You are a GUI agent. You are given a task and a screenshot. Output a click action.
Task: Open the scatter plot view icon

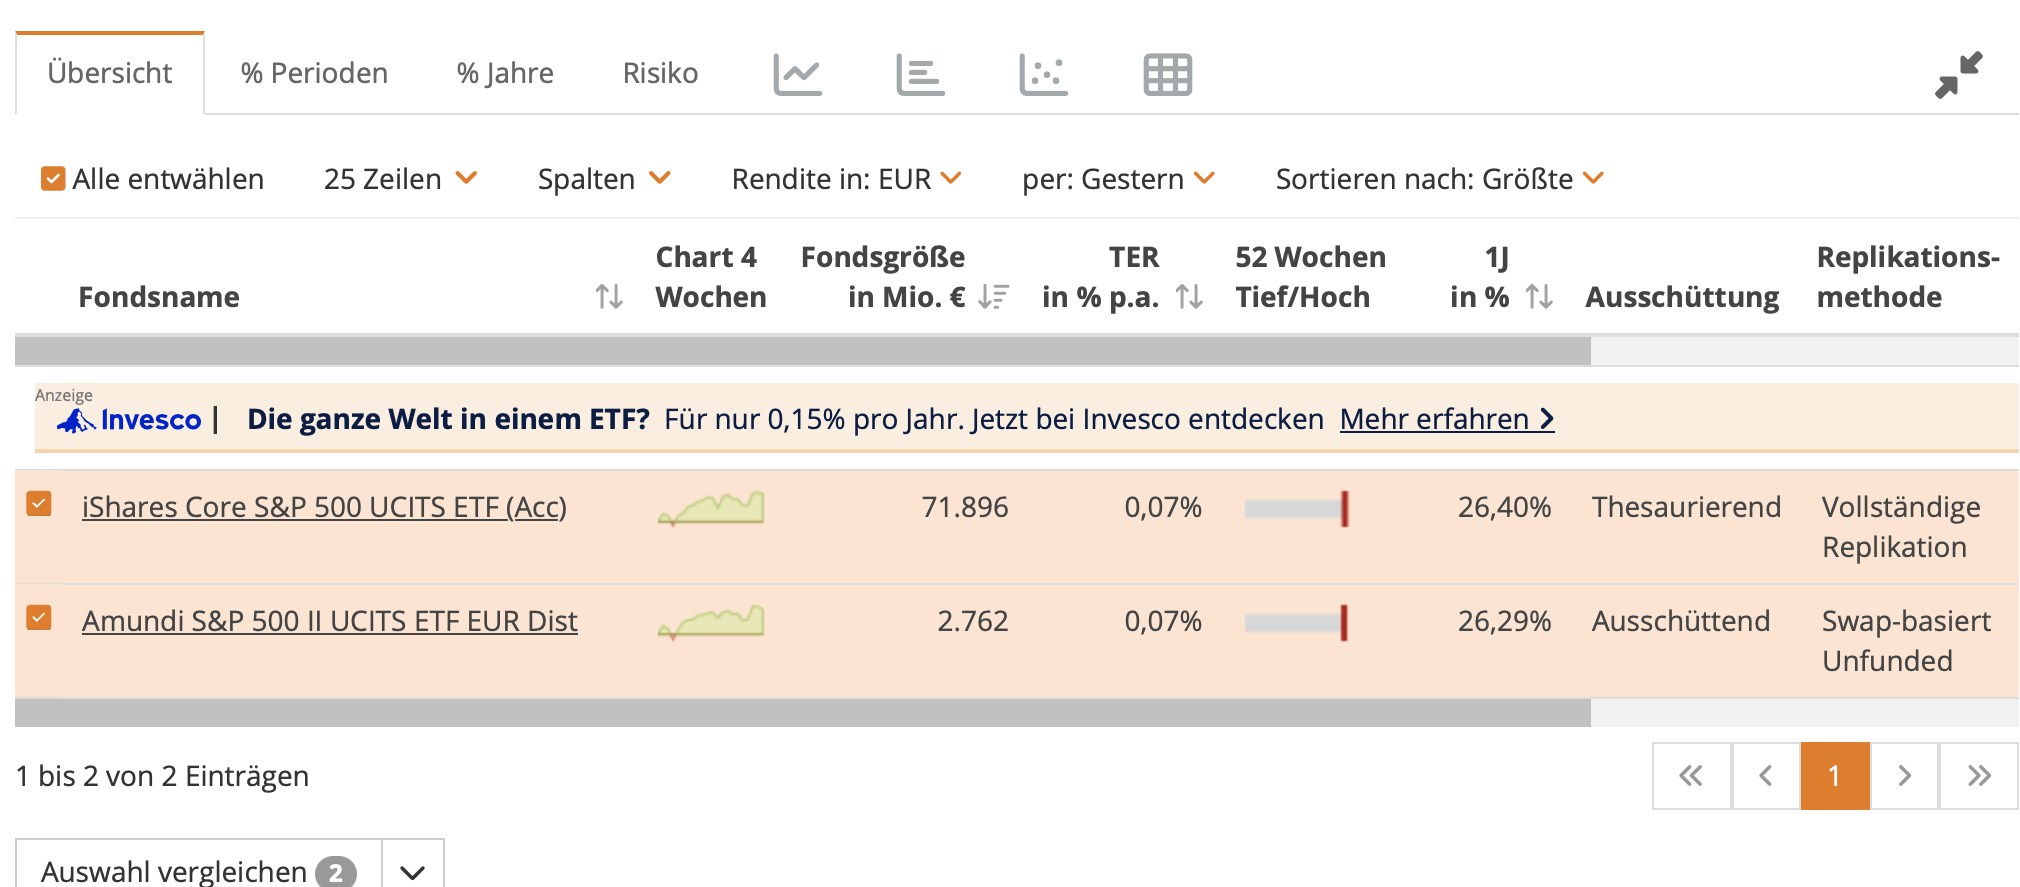click(1043, 74)
